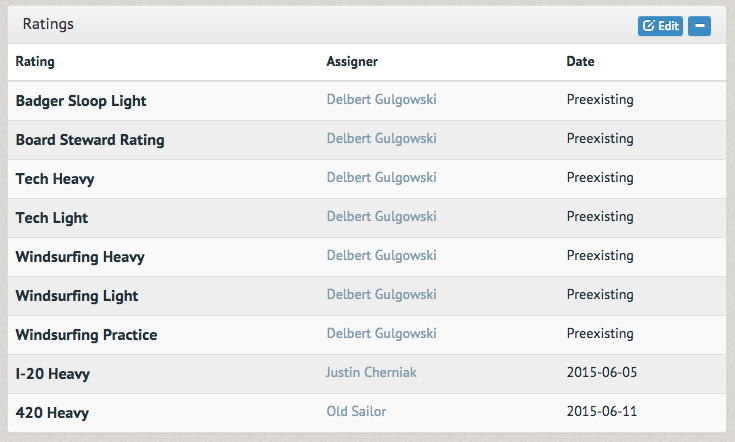Viewport: 735px width, 442px height.
Task: Select the Badger Sloop Light rating
Action: click(x=81, y=101)
